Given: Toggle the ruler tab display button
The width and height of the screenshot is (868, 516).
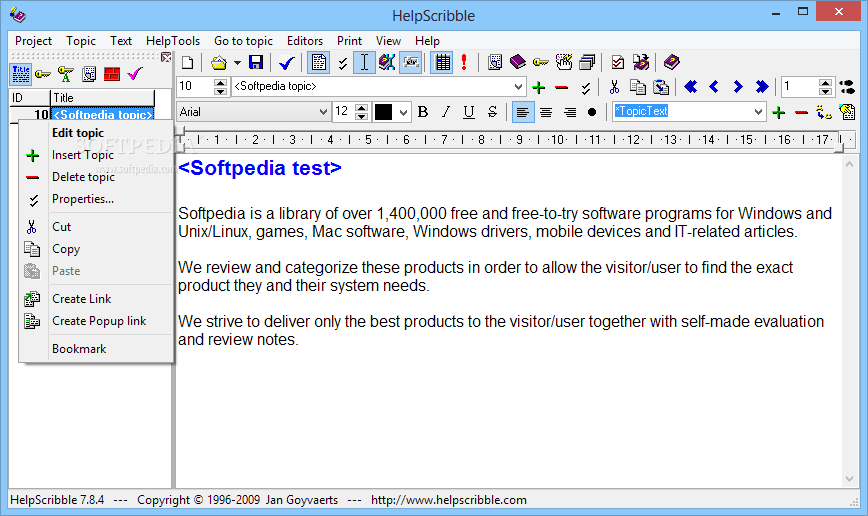Looking at the screenshot, I should [411, 63].
